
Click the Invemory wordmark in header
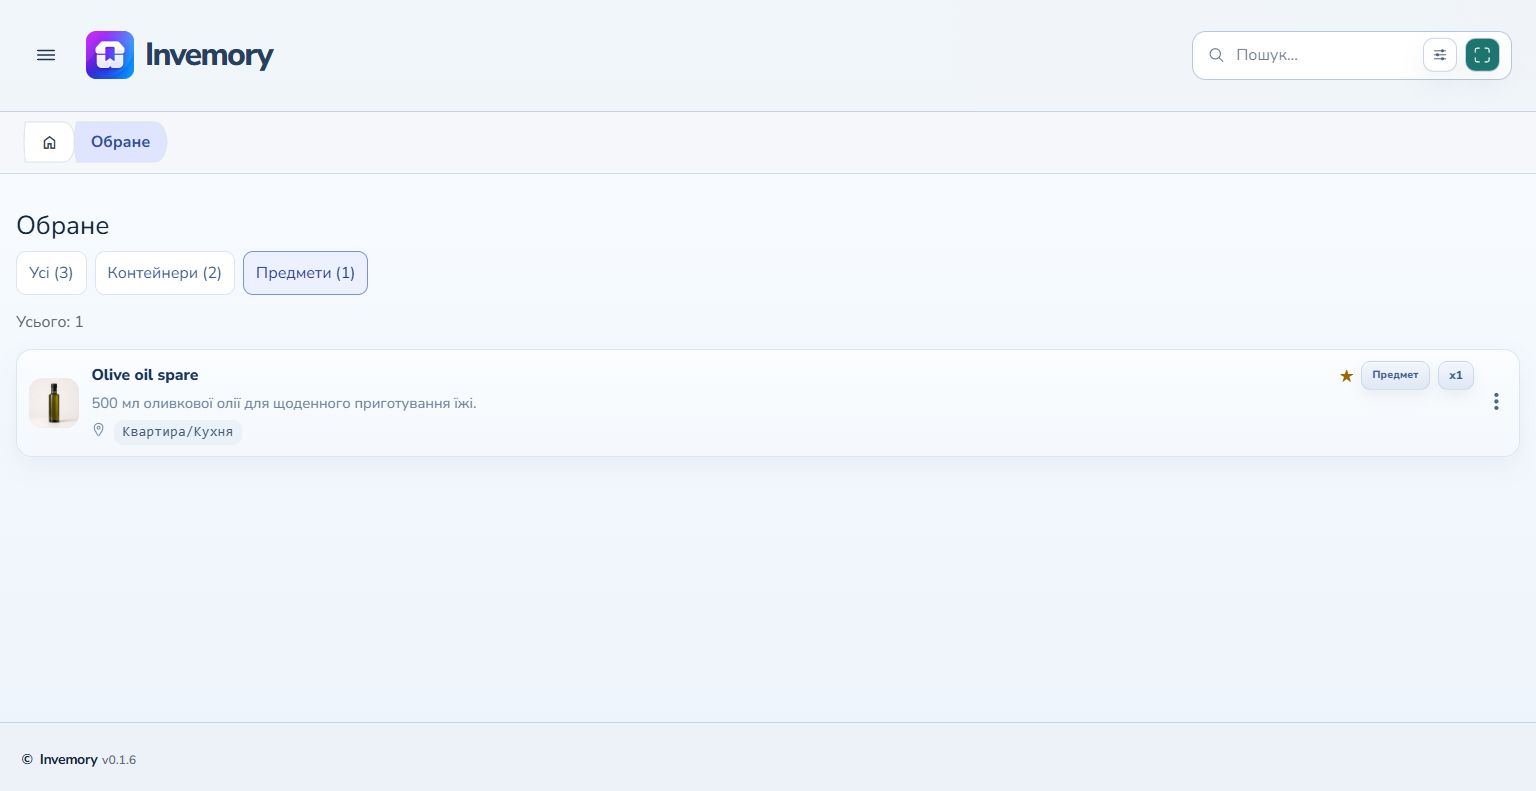pyautogui.click(x=209, y=55)
